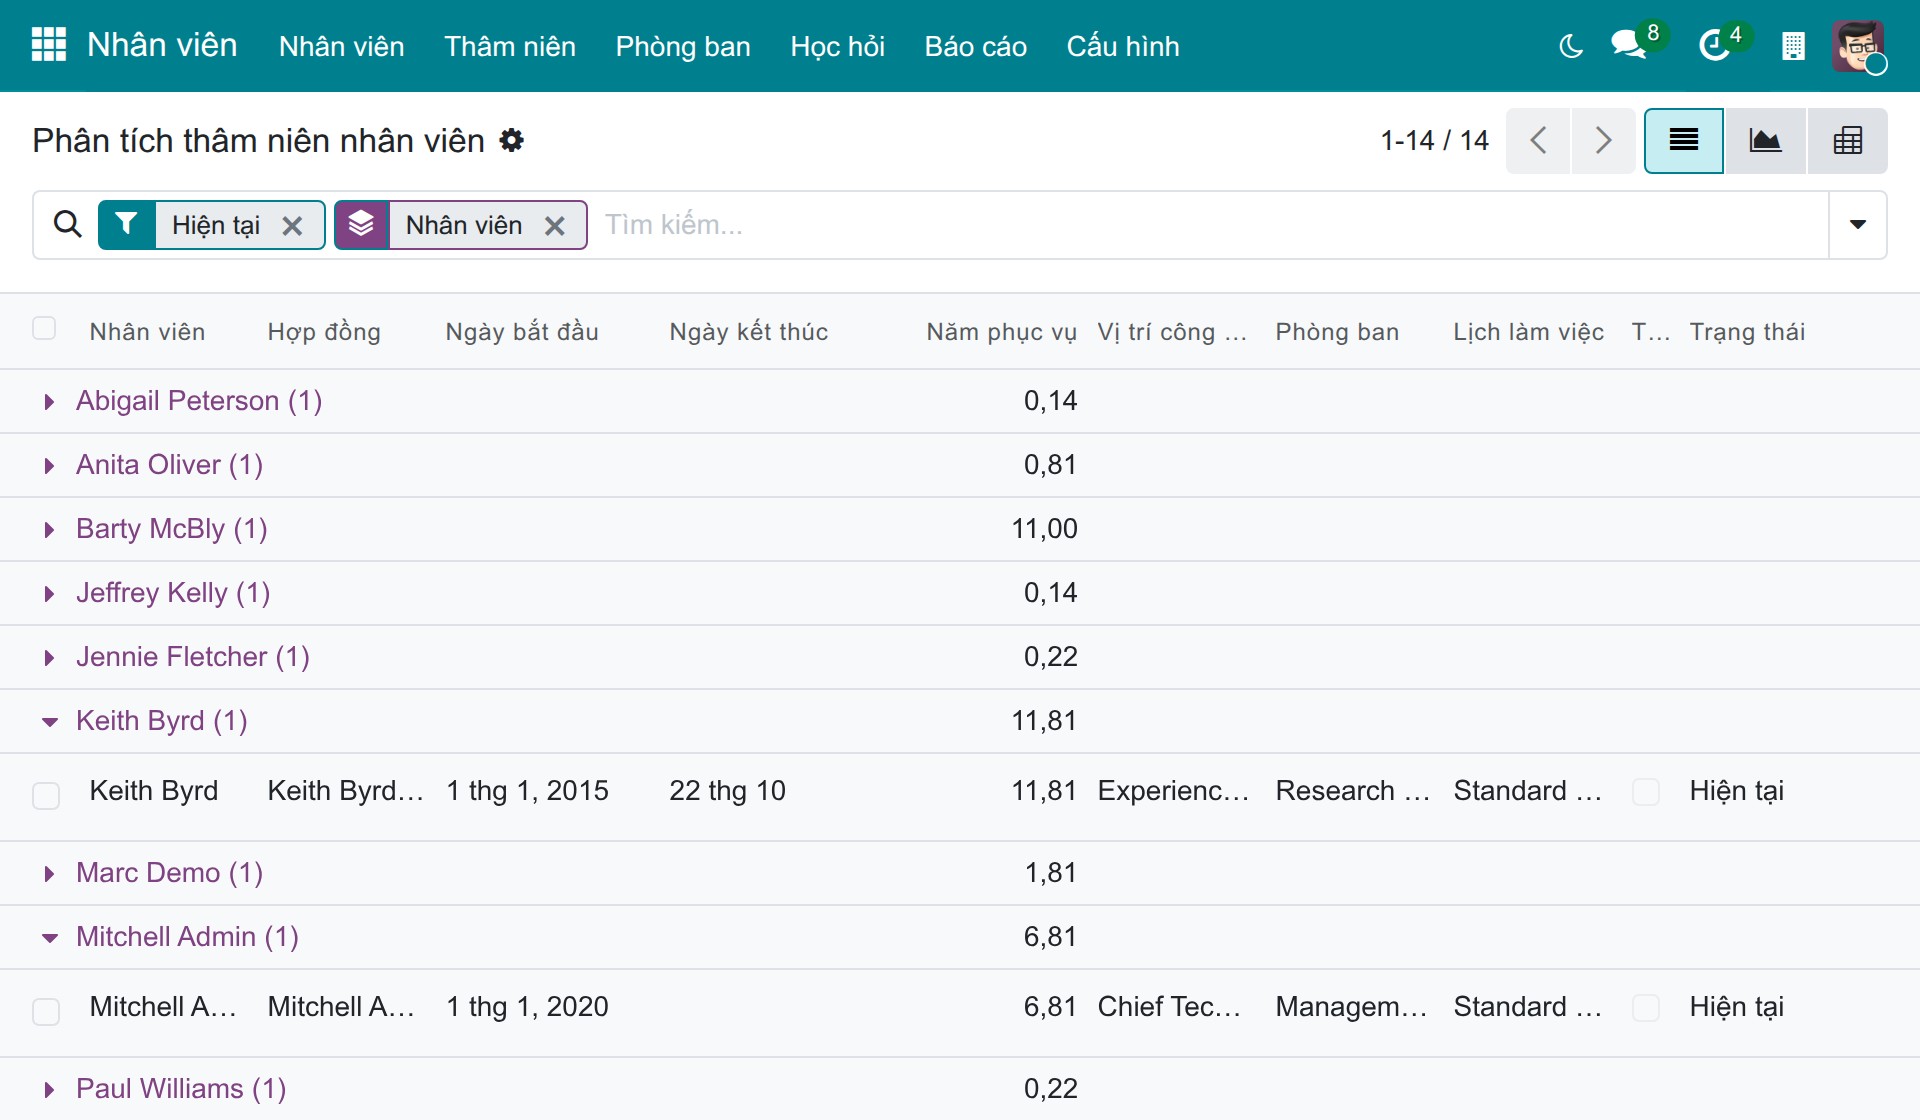Select the list view button
The width and height of the screenshot is (1920, 1120).
[x=1684, y=141]
